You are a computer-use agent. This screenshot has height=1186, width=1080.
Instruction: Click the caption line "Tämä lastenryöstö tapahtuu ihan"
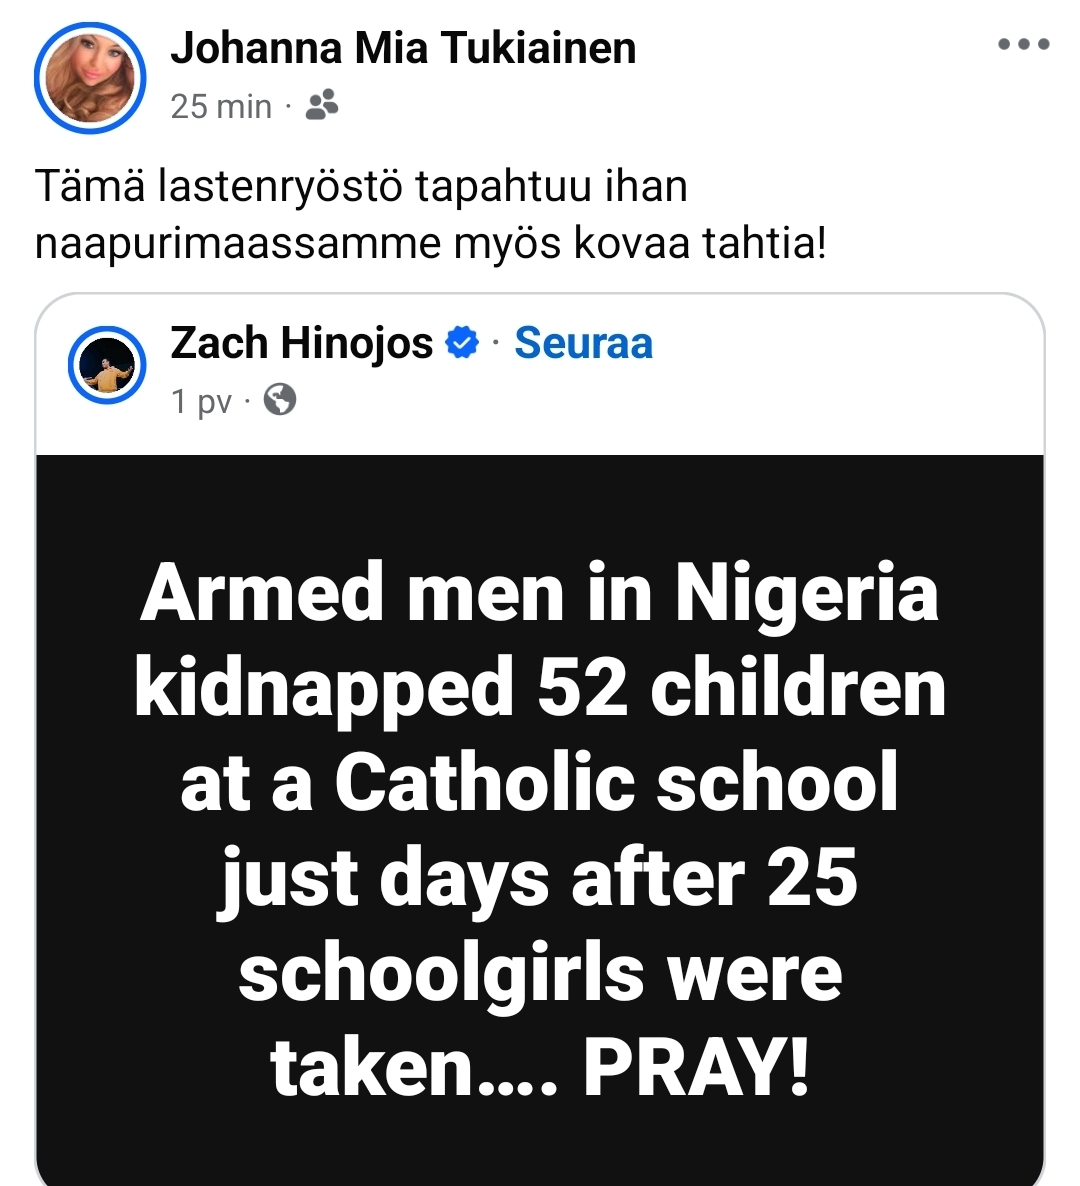pos(361,187)
